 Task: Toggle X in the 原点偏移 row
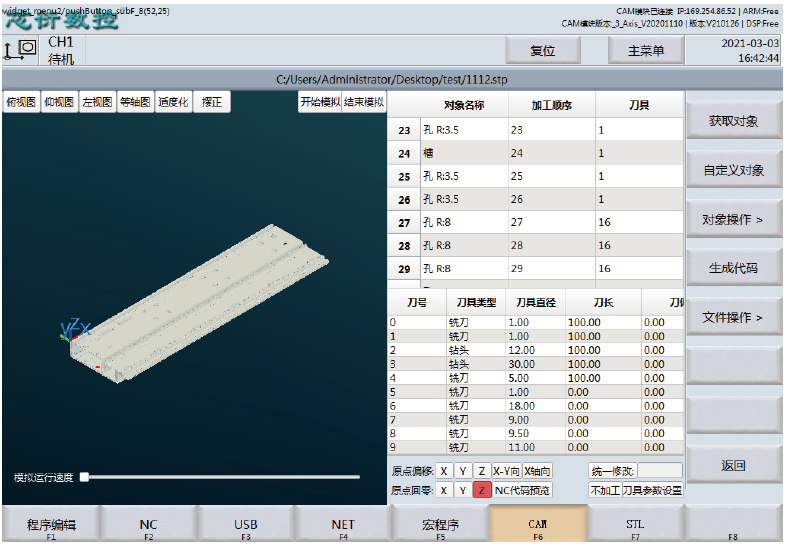(x=444, y=471)
